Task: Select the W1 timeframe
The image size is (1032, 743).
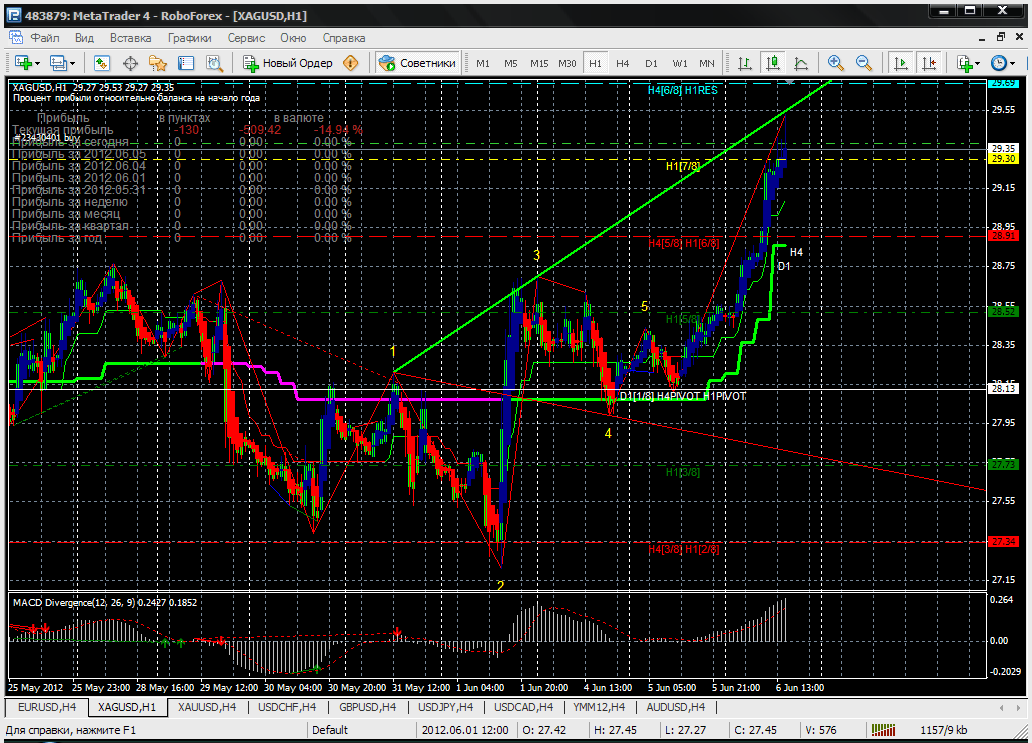Action: [x=679, y=63]
